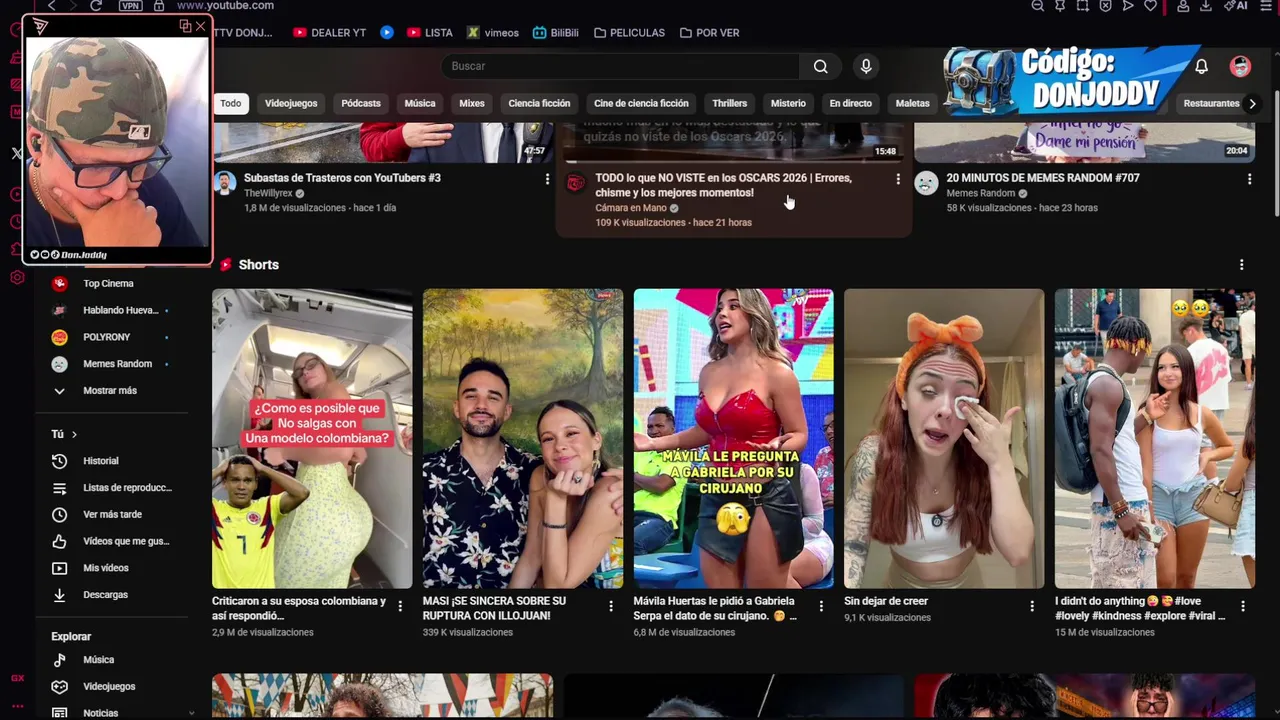Select the En directo filter chip

[x=851, y=103]
